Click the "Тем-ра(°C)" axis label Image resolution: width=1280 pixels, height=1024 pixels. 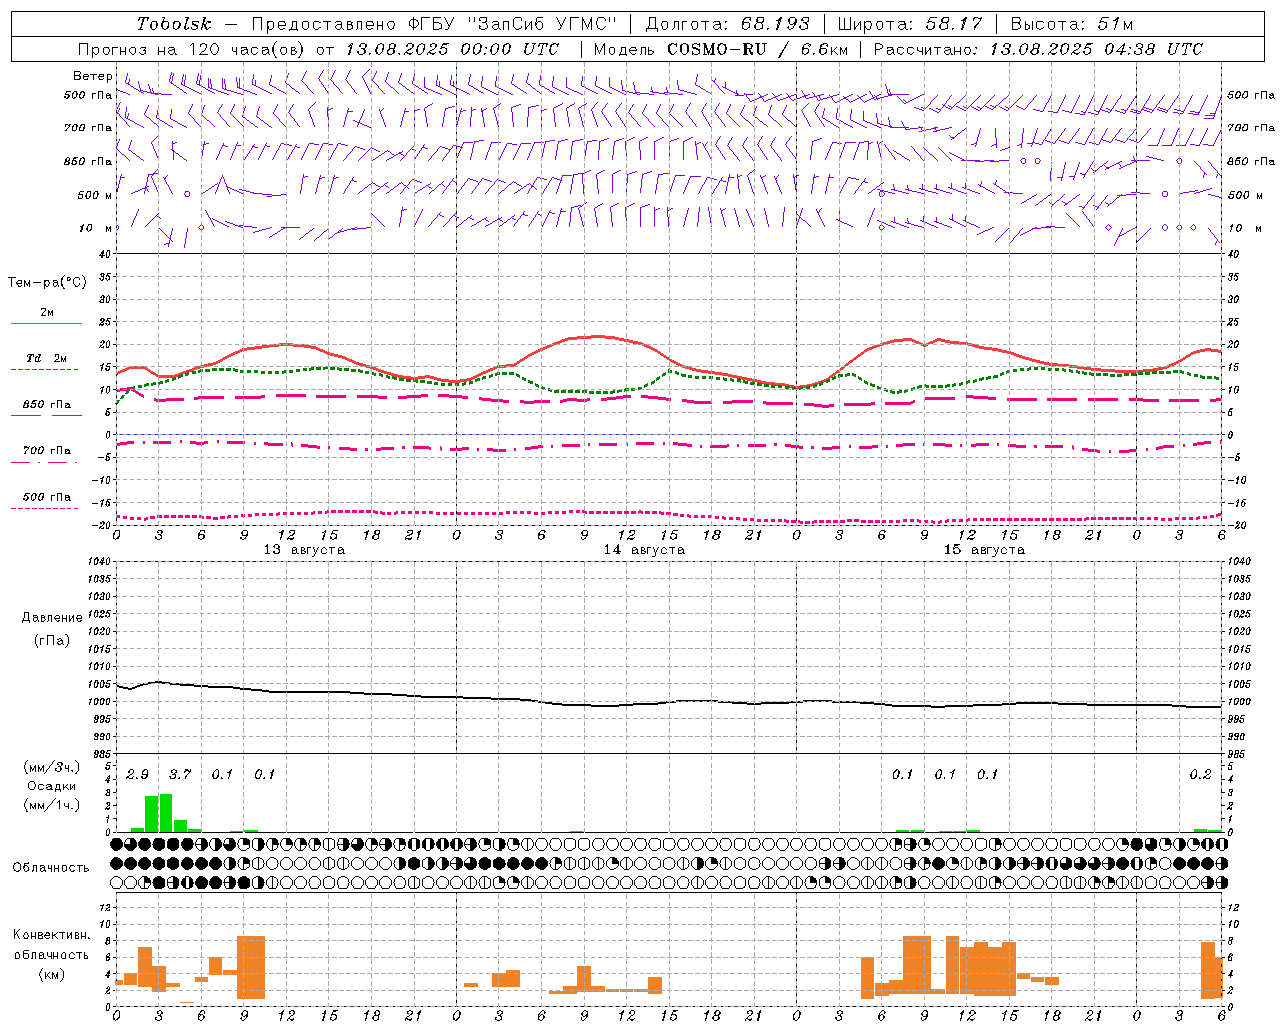(47, 283)
